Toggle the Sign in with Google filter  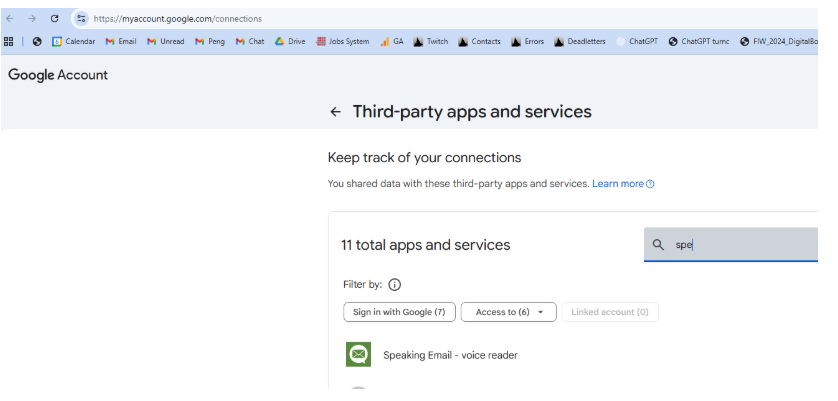click(x=399, y=312)
